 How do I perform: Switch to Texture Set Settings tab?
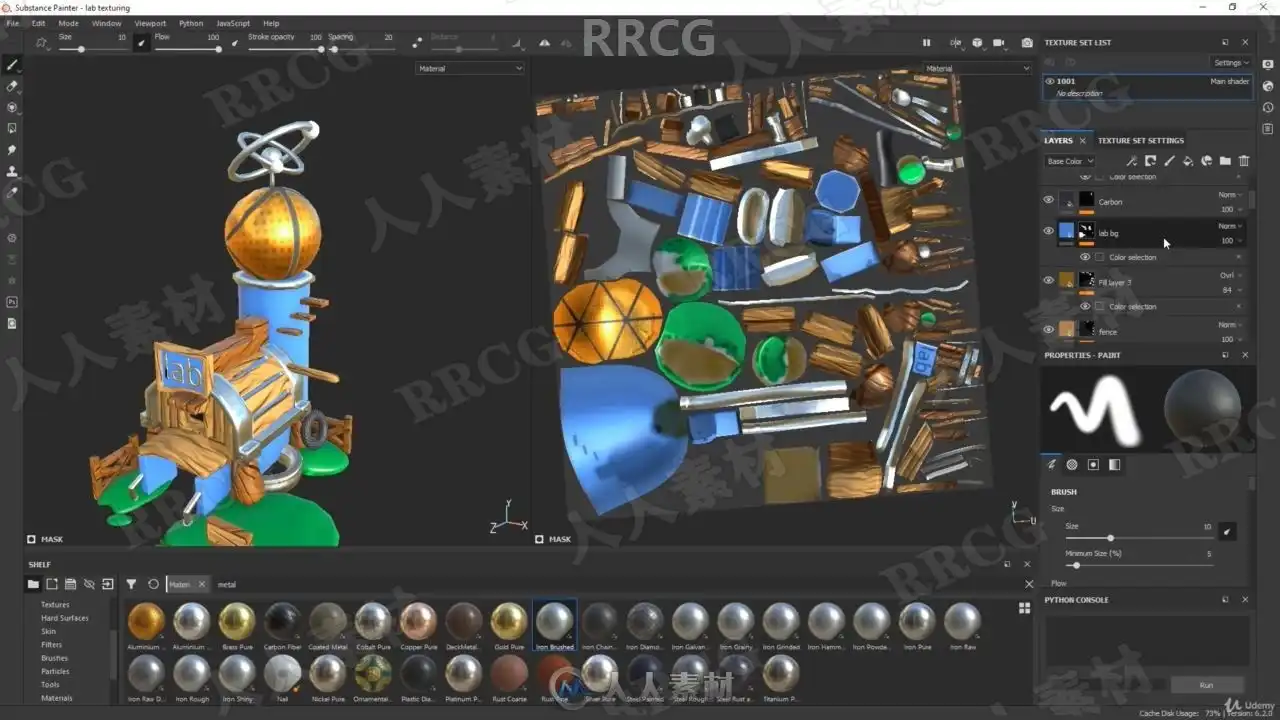pos(1141,140)
